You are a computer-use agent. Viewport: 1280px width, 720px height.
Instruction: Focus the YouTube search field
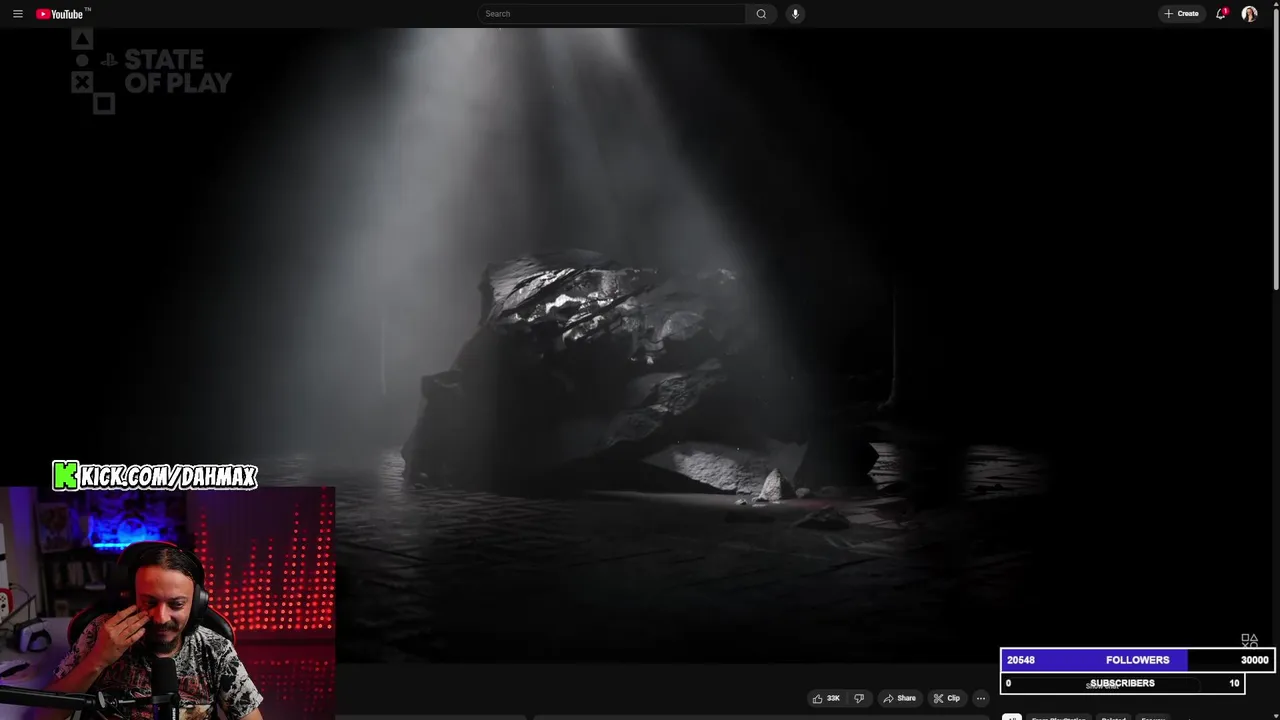pos(611,14)
